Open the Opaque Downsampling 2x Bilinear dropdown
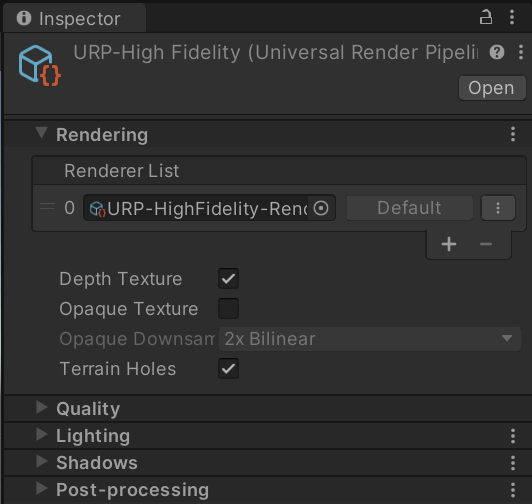 coord(370,339)
